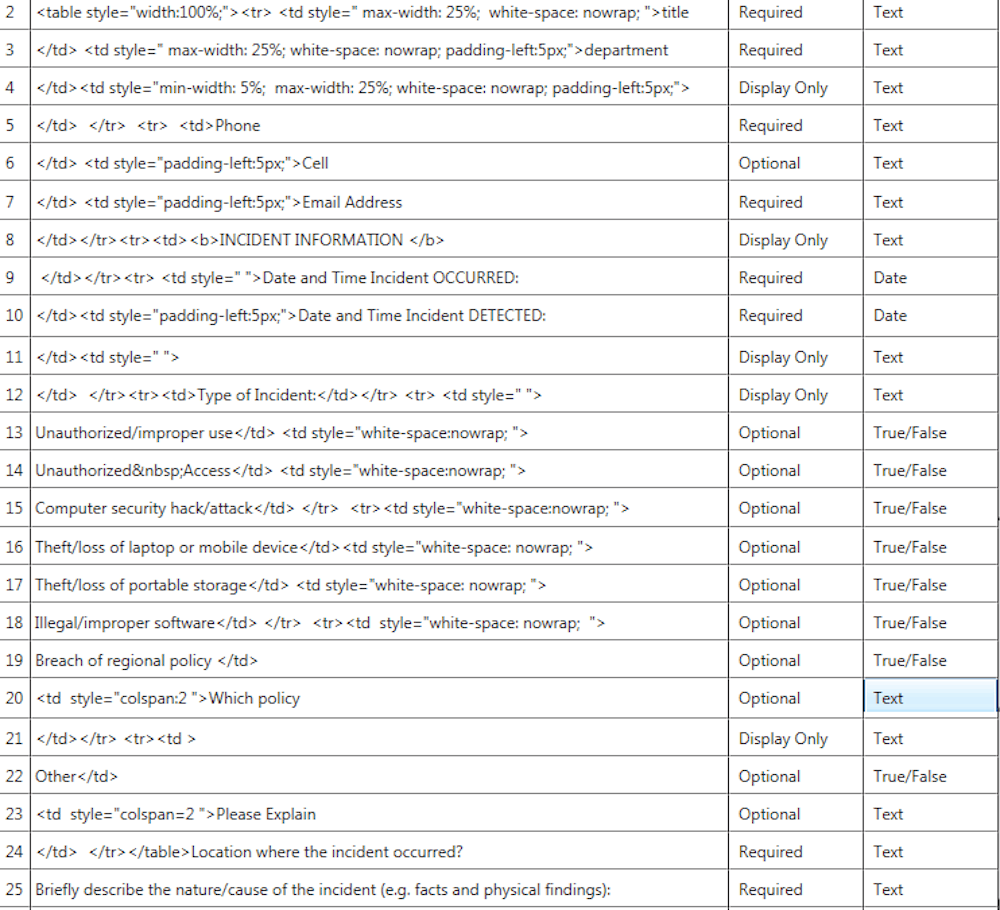The image size is (1000, 910).
Task: Change Optional setting for the Cell phone row
Action: tap(795, 162)
